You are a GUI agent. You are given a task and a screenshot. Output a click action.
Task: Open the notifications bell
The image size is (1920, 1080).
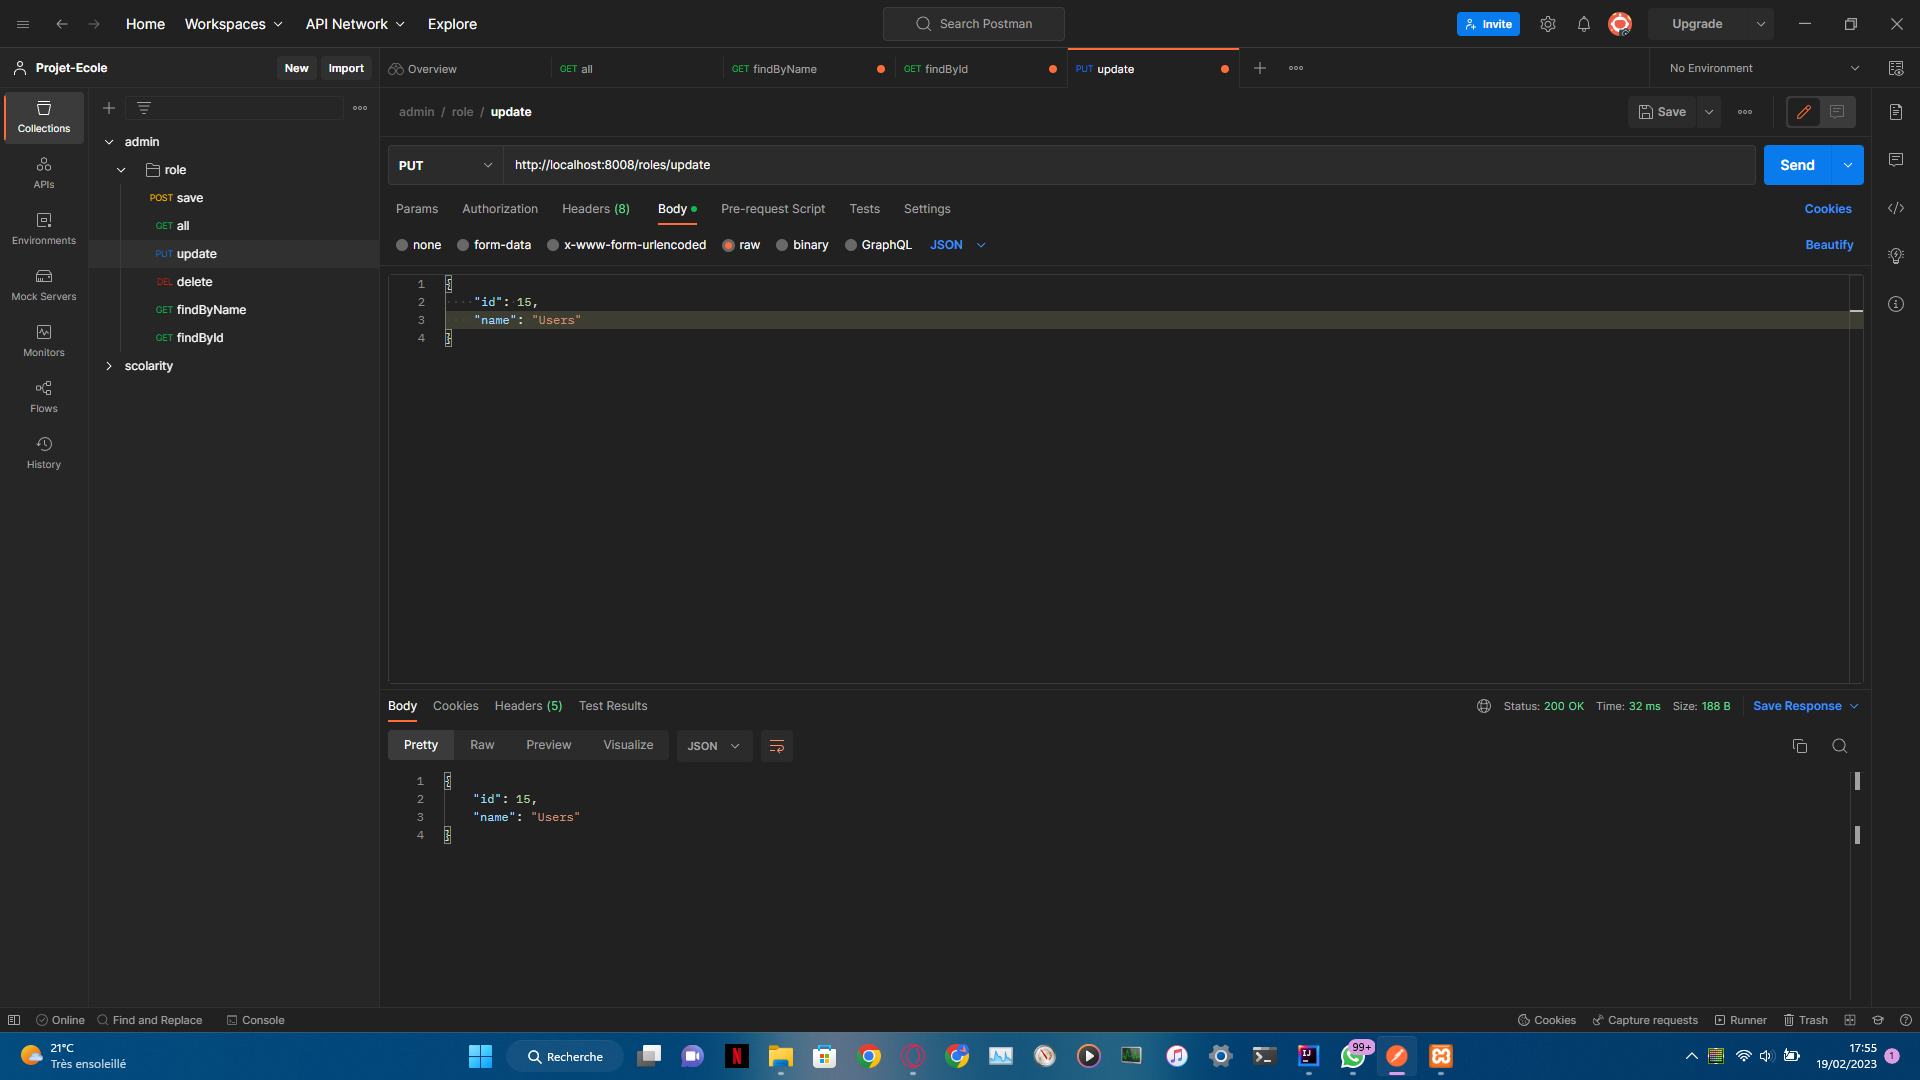(x=1584, y=24)
